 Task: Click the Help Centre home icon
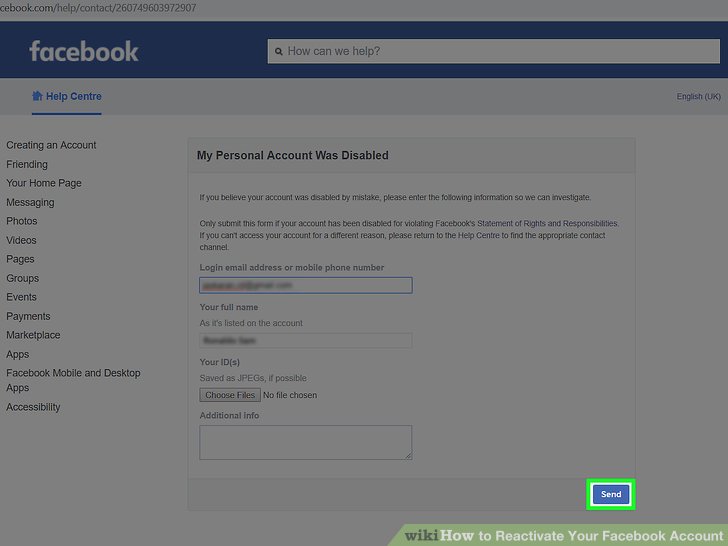pyautogui.click(x=37, y=96)
